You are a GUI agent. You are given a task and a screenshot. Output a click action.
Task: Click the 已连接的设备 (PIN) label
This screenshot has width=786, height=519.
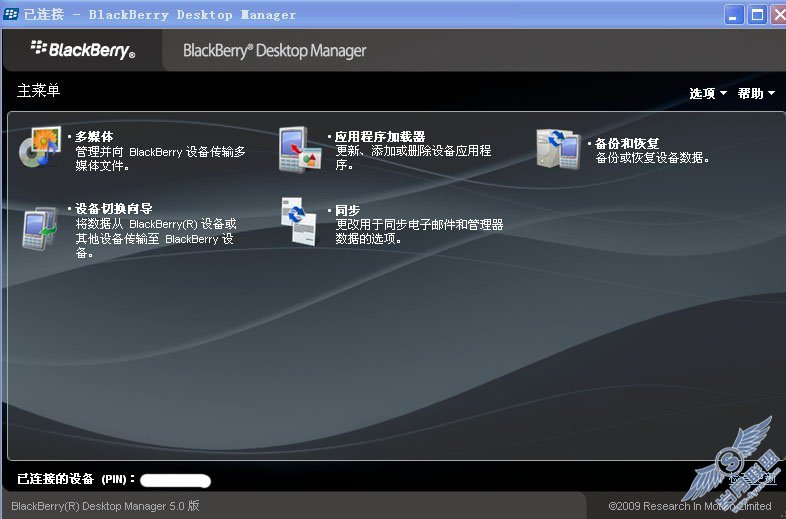click(x=76, y=479)
